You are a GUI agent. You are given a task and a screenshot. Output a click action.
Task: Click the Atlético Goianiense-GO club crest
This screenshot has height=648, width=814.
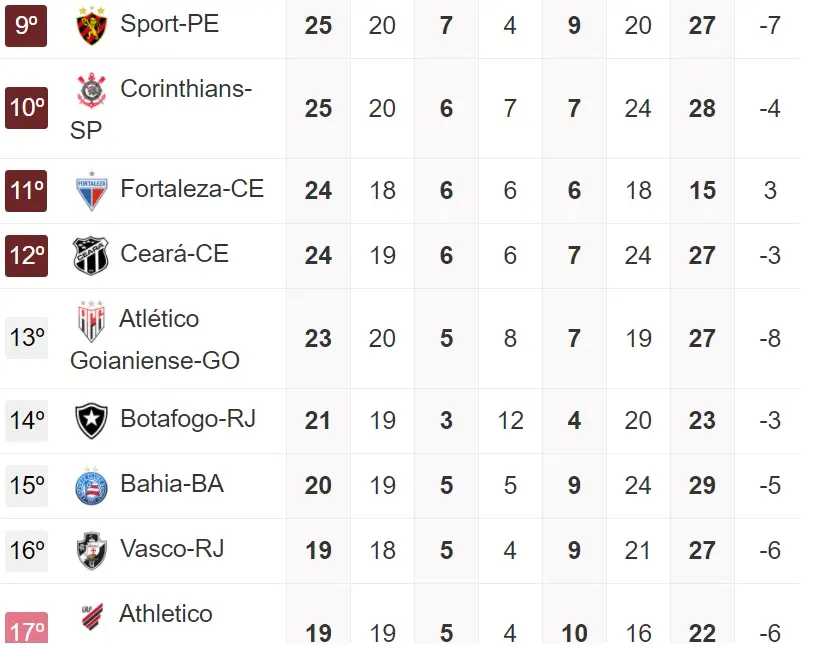coord(92,321)
